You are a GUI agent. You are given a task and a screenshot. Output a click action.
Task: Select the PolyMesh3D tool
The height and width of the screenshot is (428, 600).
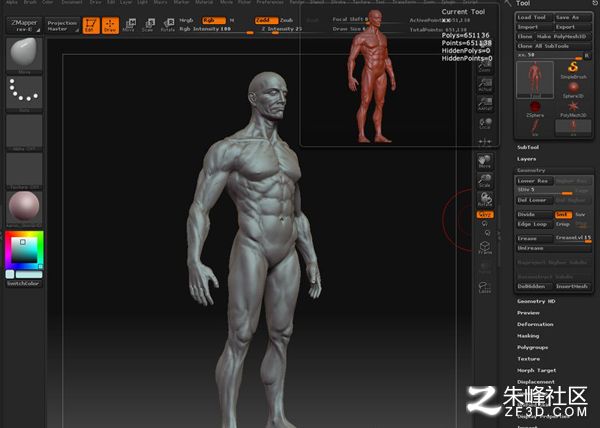(573, 109)
